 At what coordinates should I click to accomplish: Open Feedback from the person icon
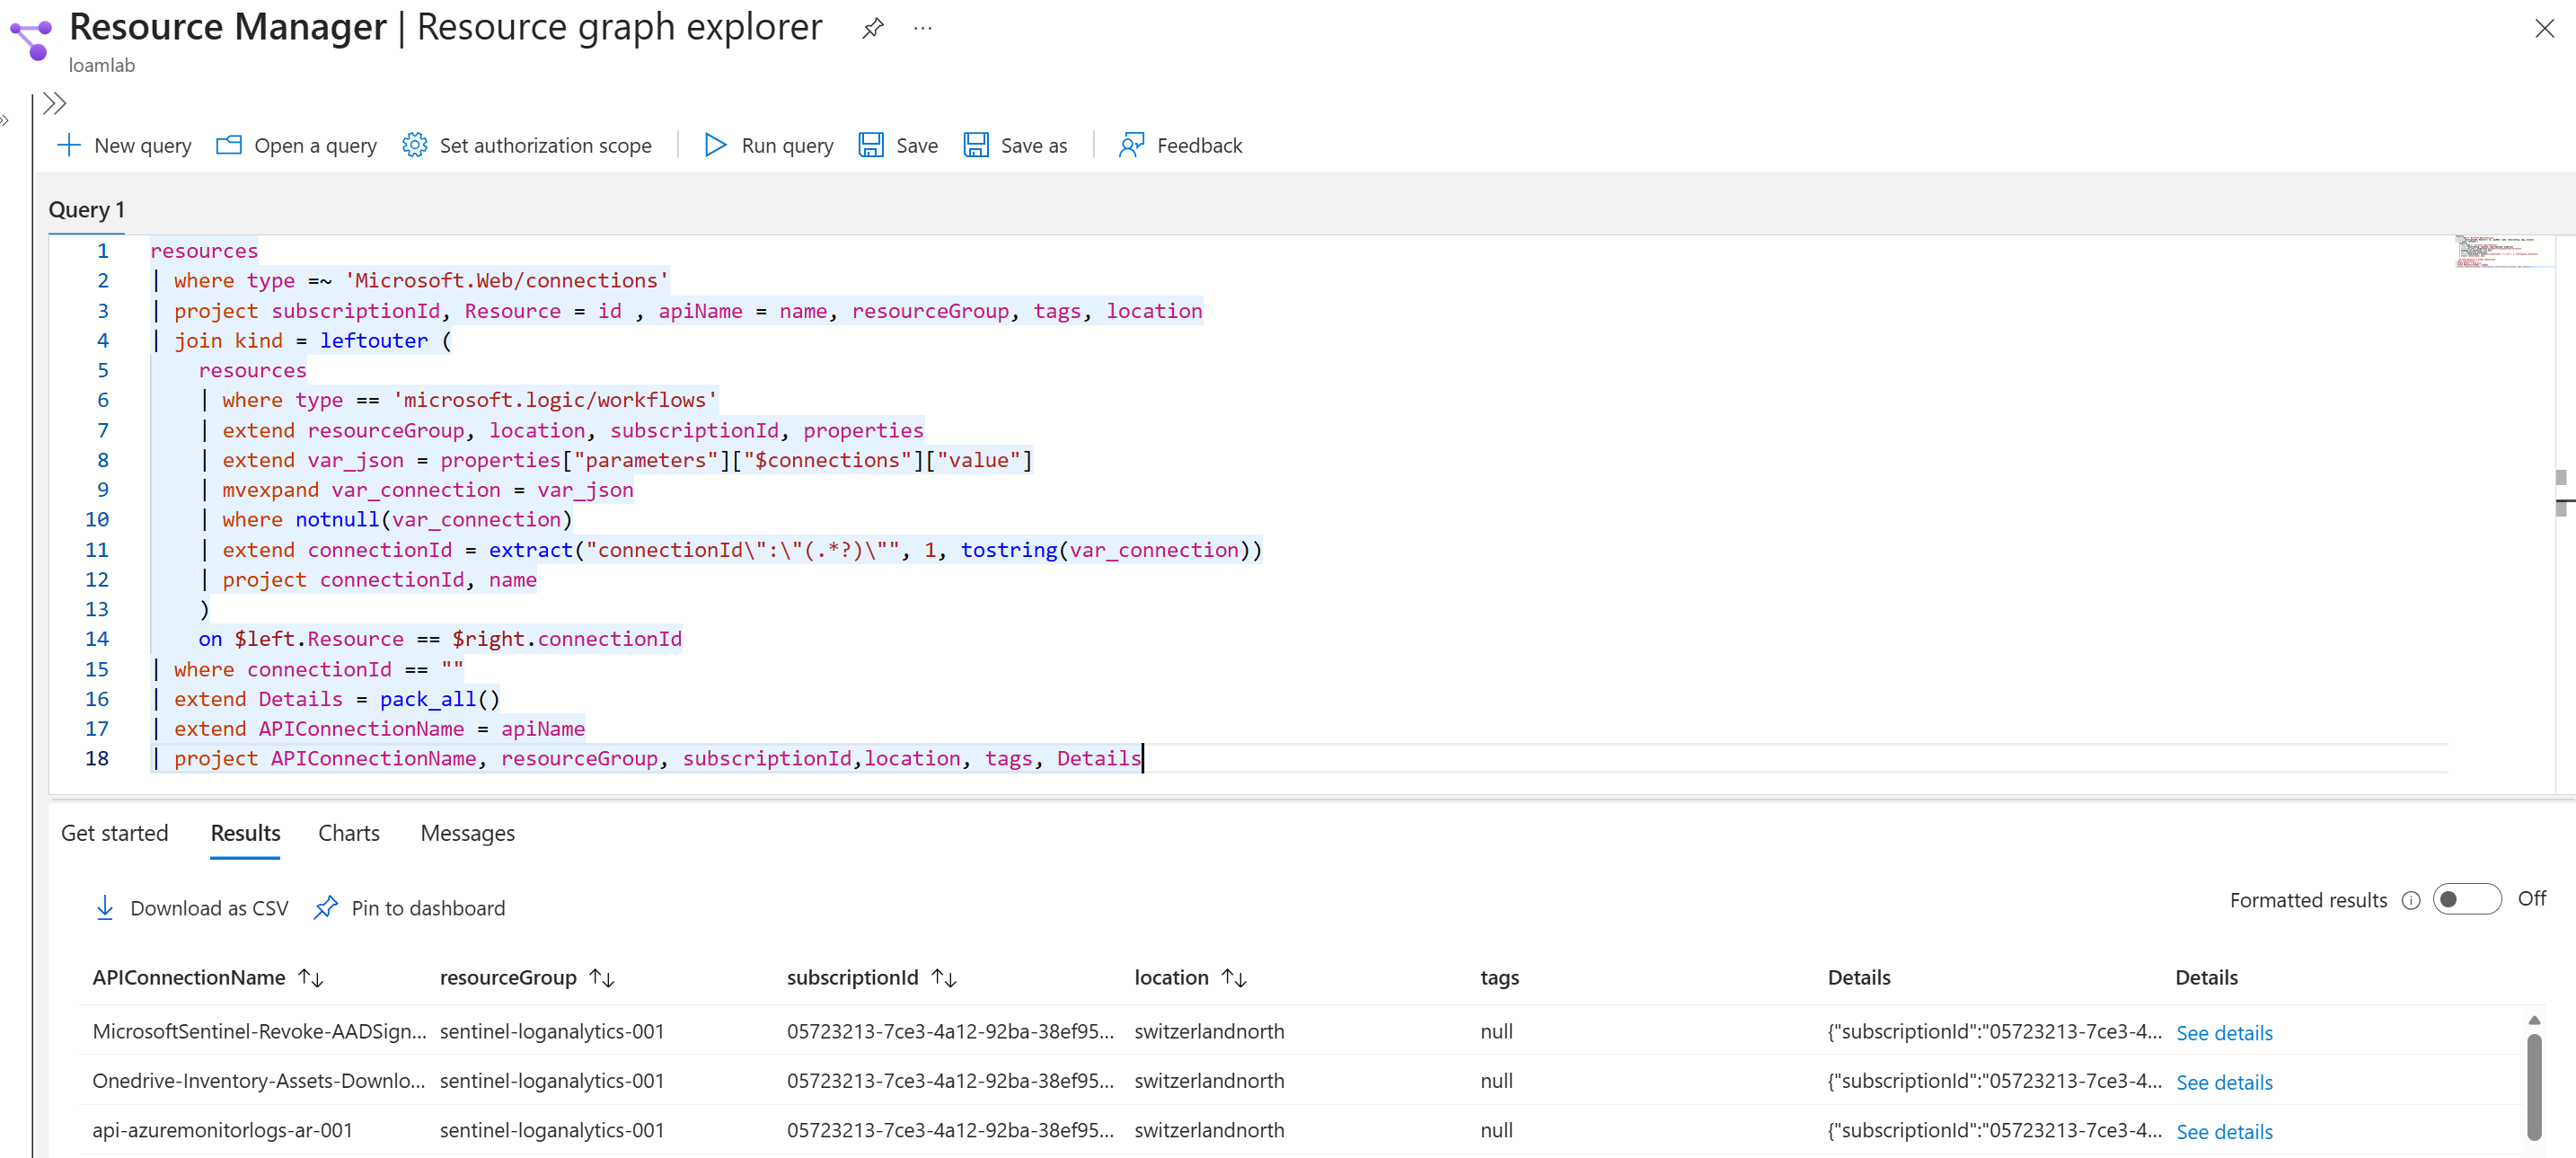(x=1131, y=146)
